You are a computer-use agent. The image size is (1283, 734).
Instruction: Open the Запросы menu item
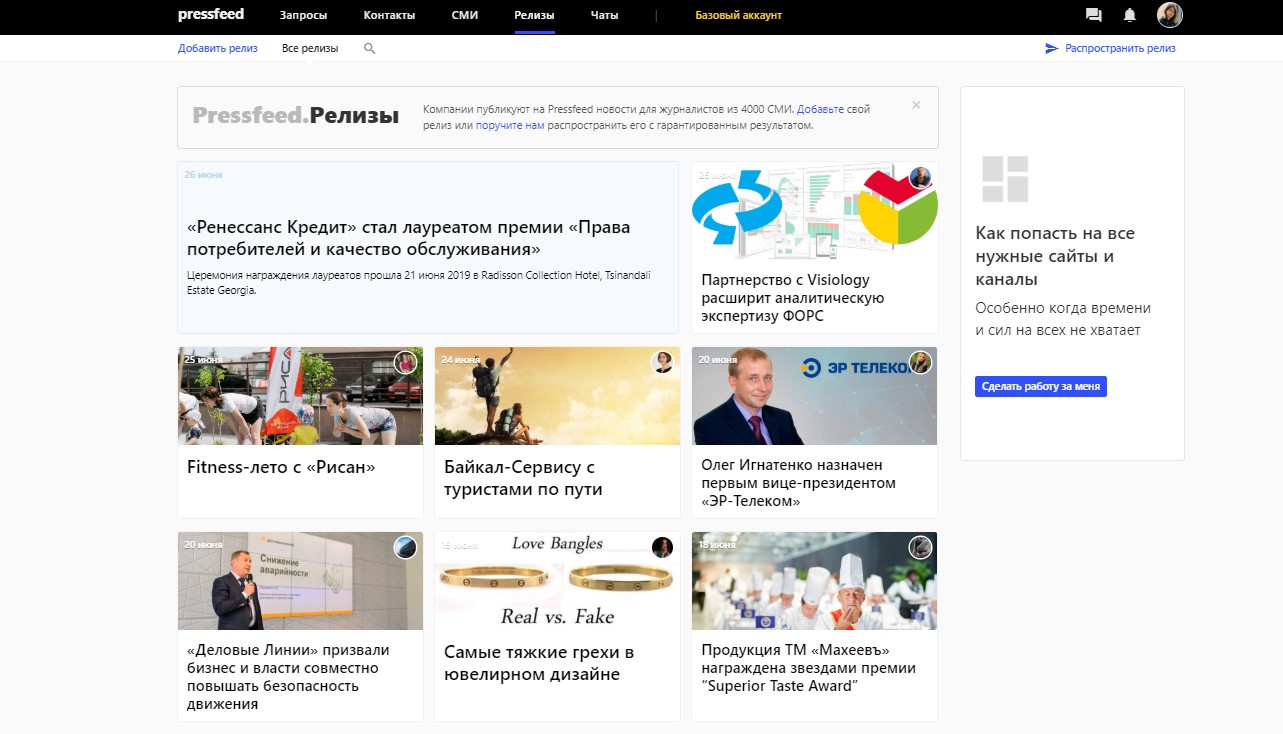[303, 15]
